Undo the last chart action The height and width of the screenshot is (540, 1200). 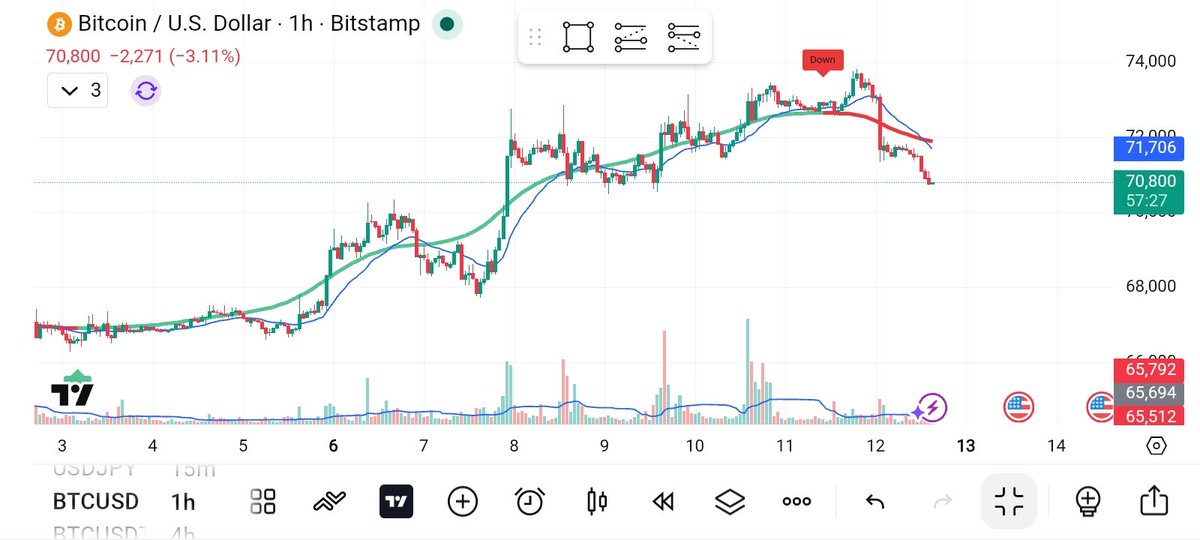point(875,501)
